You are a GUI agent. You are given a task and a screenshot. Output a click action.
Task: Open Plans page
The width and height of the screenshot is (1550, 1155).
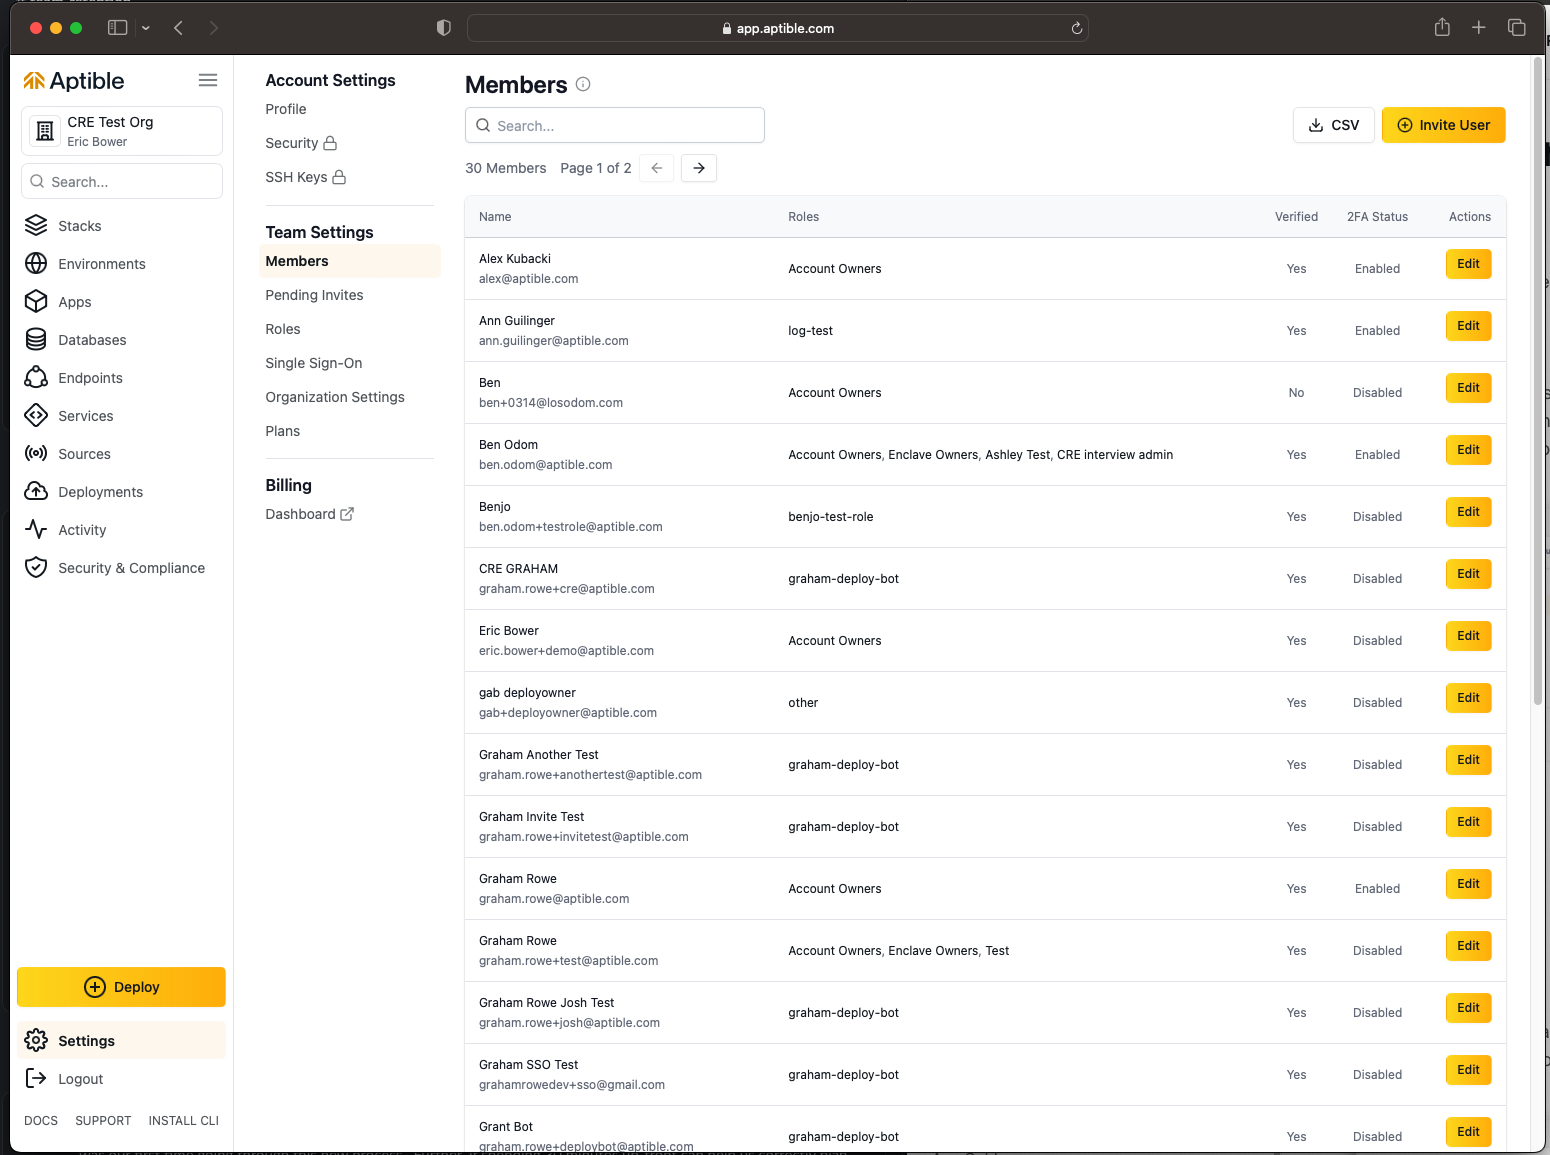[x=283, y=431]
